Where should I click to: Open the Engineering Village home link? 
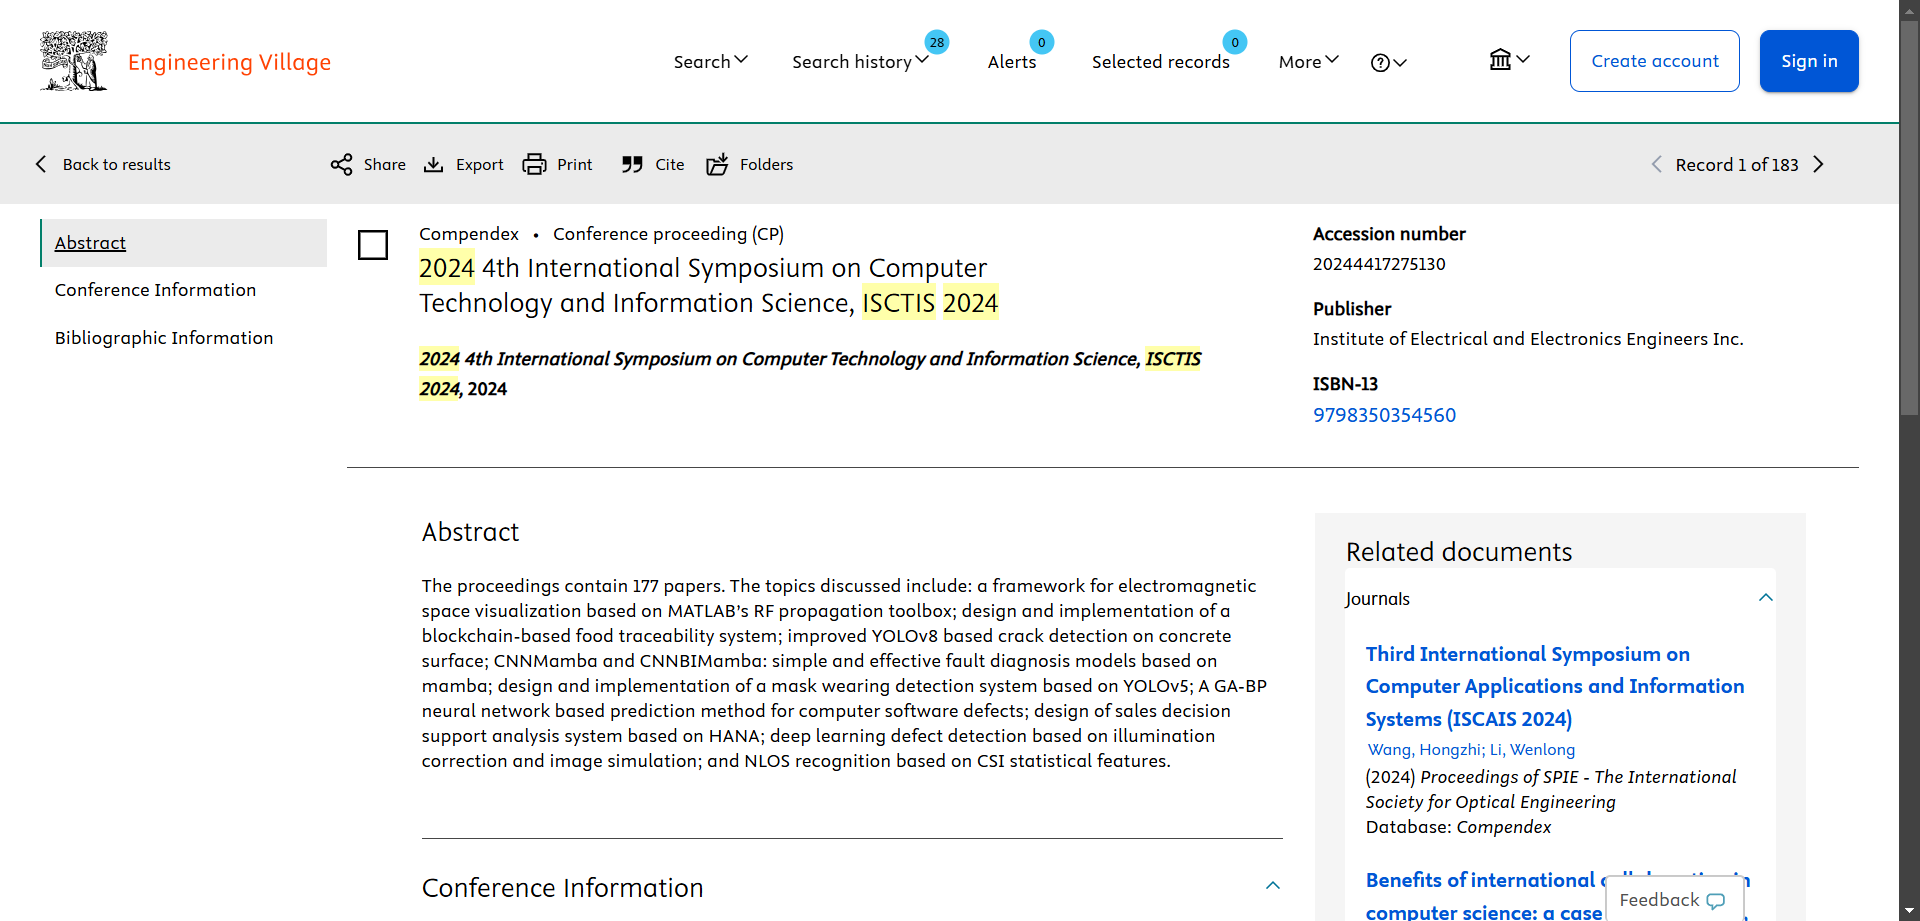click(x=229, y=62)
